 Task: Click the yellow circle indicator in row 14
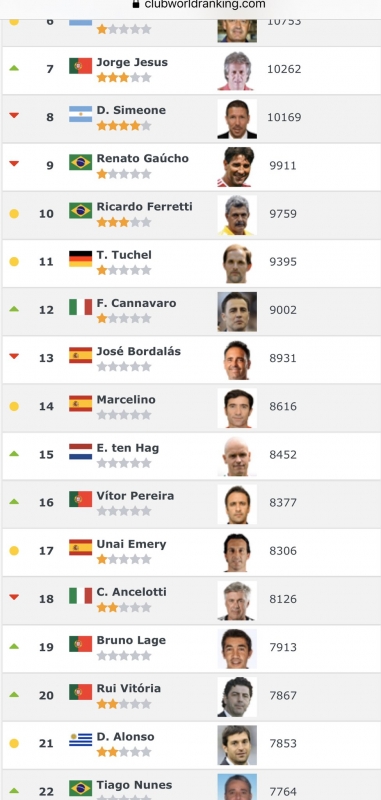14,406
